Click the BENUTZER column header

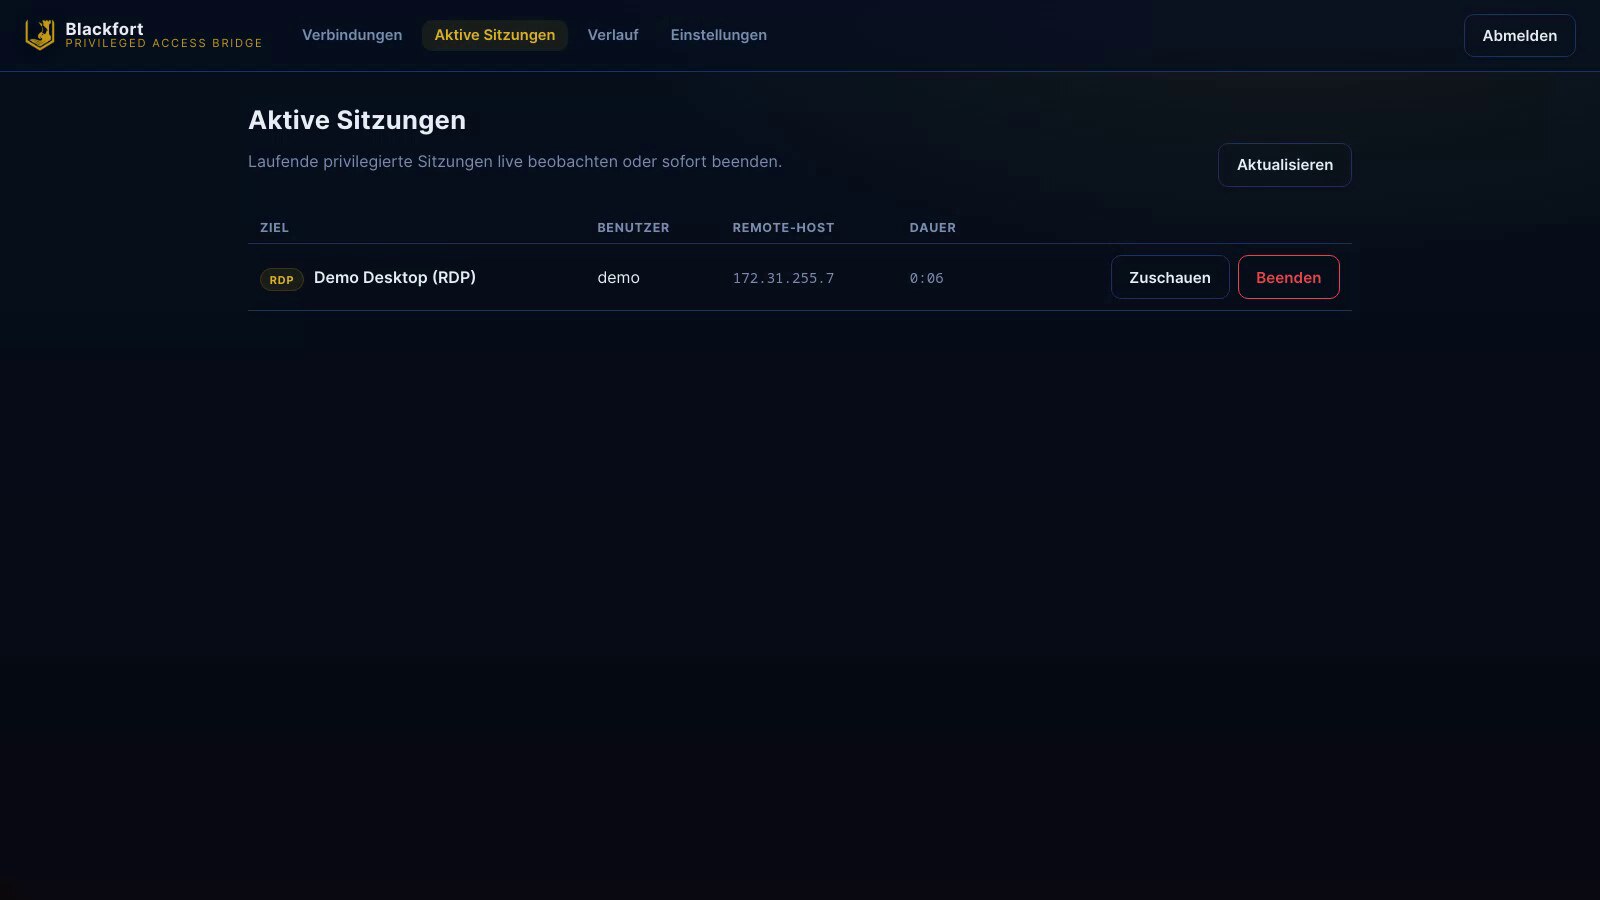tap(634, 228)
